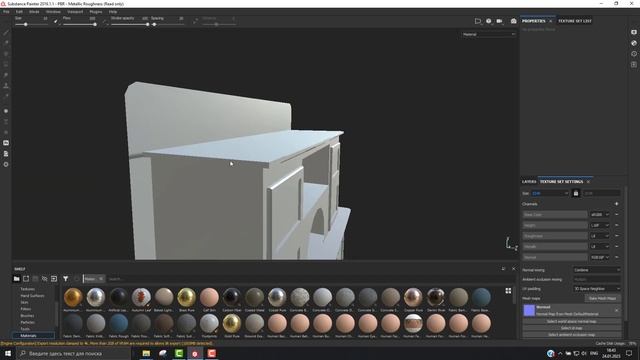Select the Projection tool
The width and height of the screenshot is (640, 360).
pos(6,53)
